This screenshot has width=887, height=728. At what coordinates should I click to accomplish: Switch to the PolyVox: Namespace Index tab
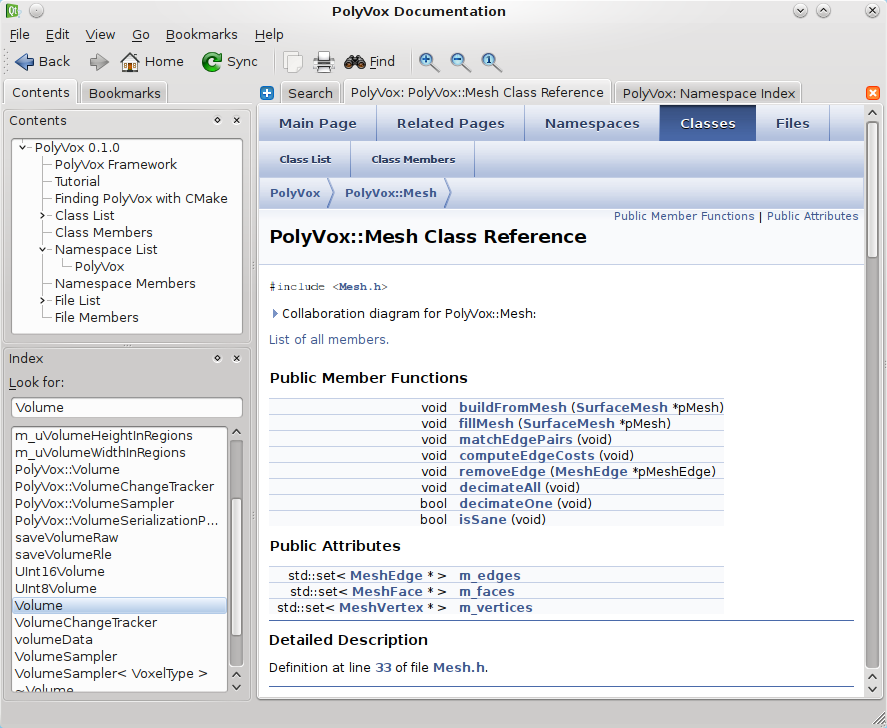click(x=708, y=93)
